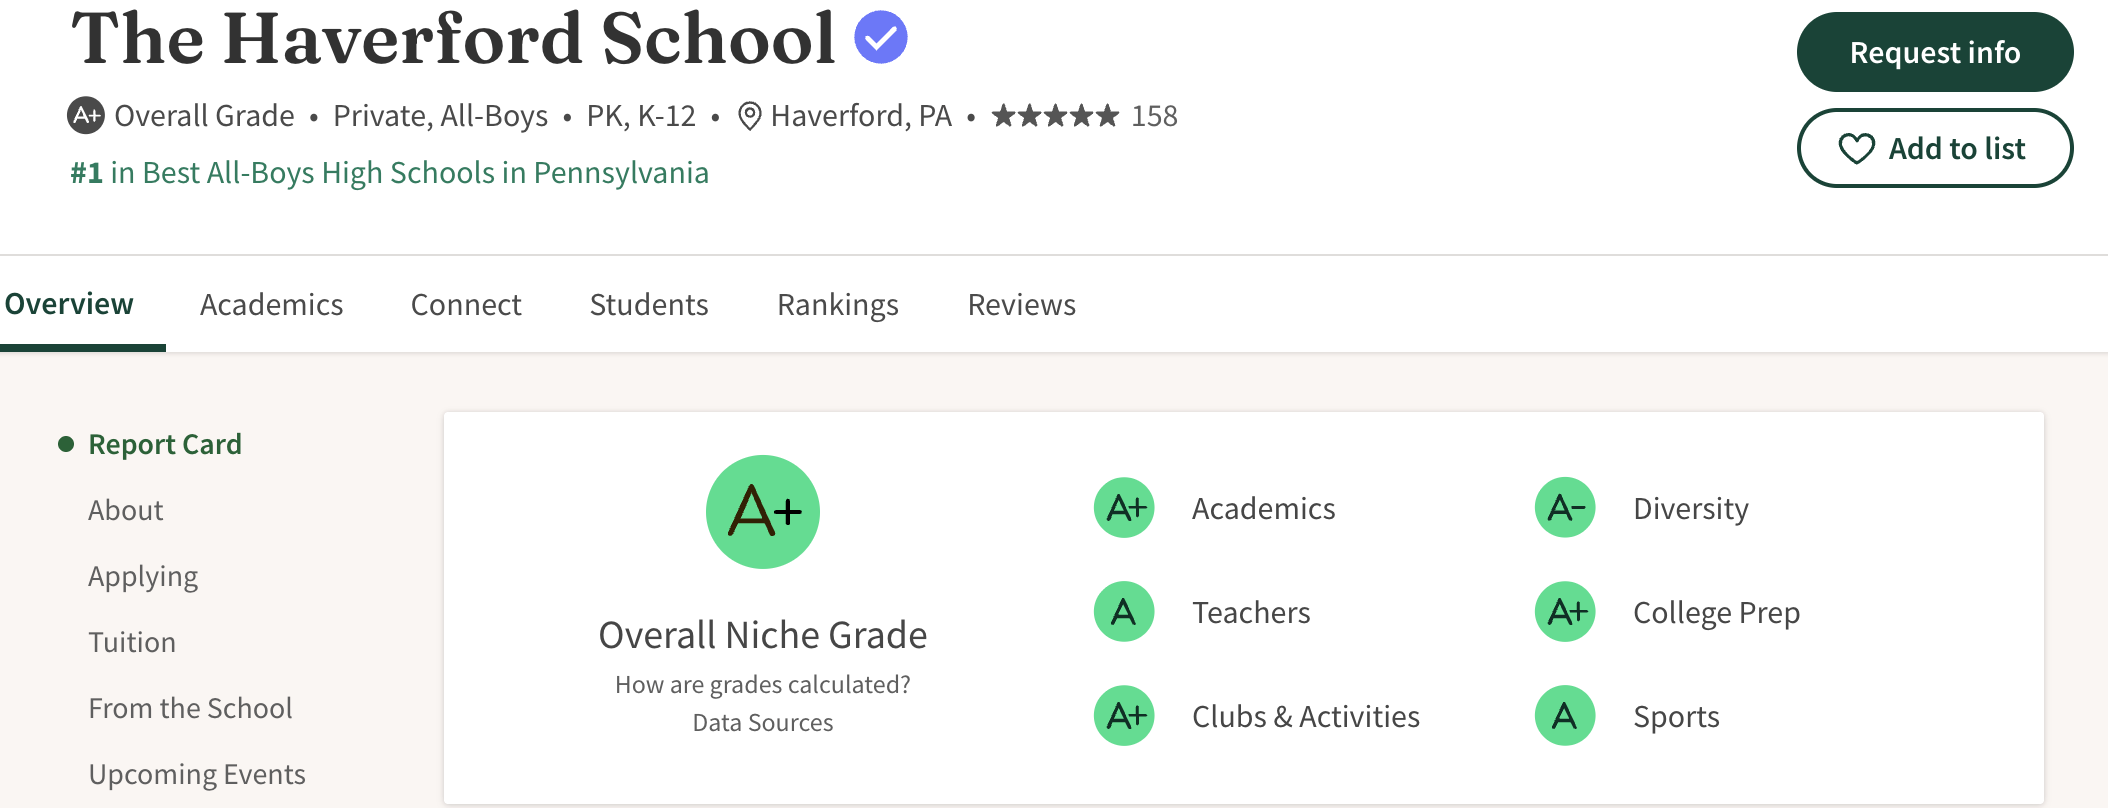Open the Rankings tab
Image resolution: width=2108 pixels, height=808 pixels.
point(838,305)
